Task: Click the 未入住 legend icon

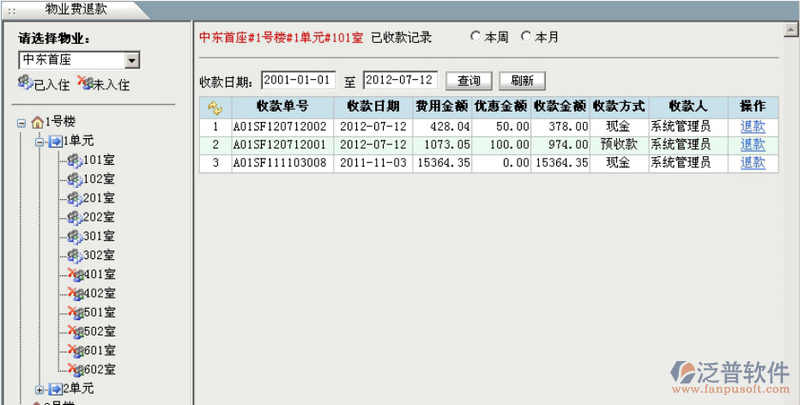Action: click(x=85, y=83)
